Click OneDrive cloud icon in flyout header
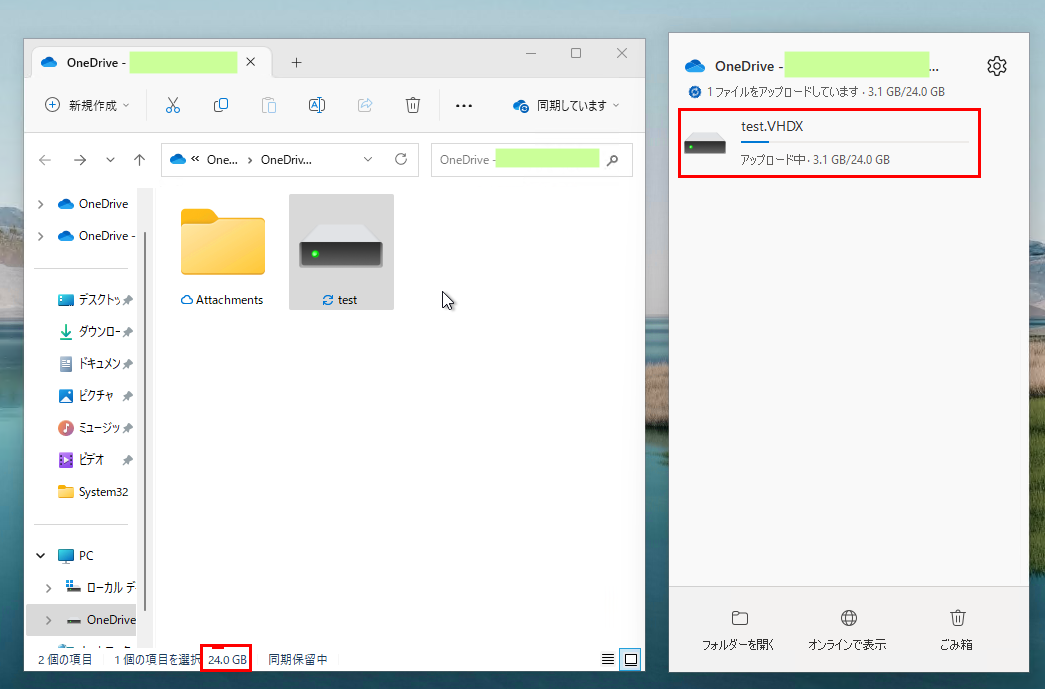This screenshot has width=1045, height=689. click(694, 66)
